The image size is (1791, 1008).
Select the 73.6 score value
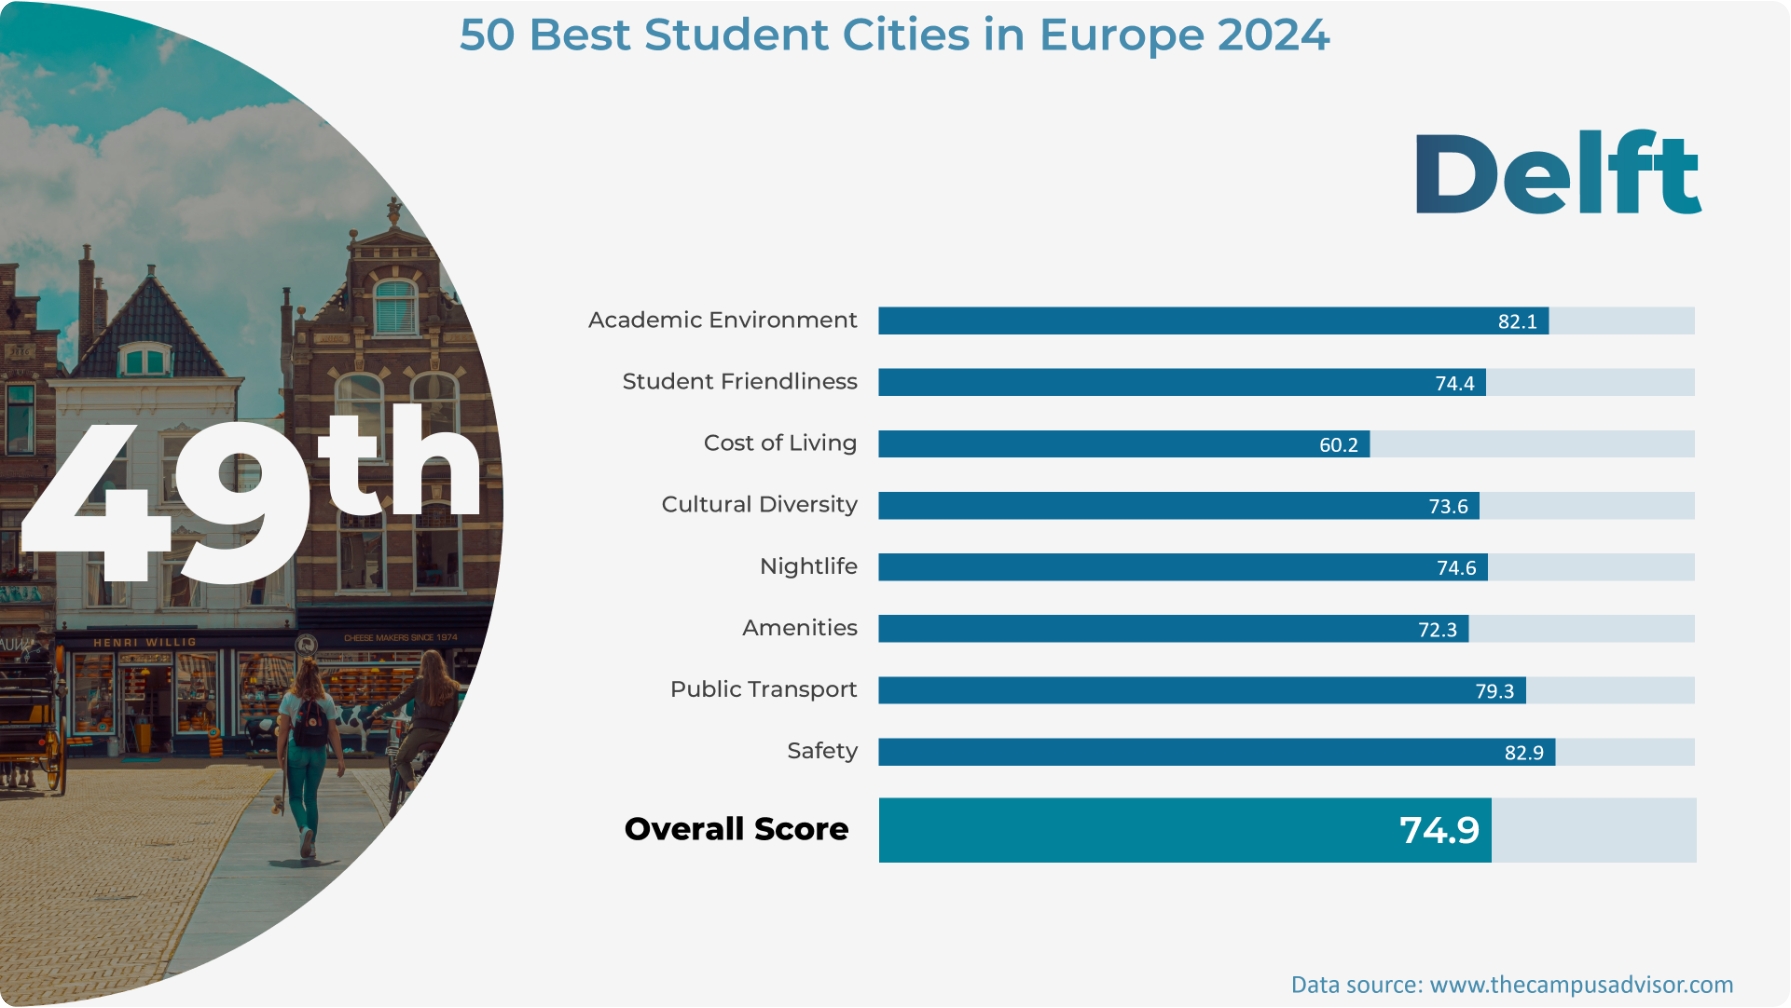point(1447,507)
